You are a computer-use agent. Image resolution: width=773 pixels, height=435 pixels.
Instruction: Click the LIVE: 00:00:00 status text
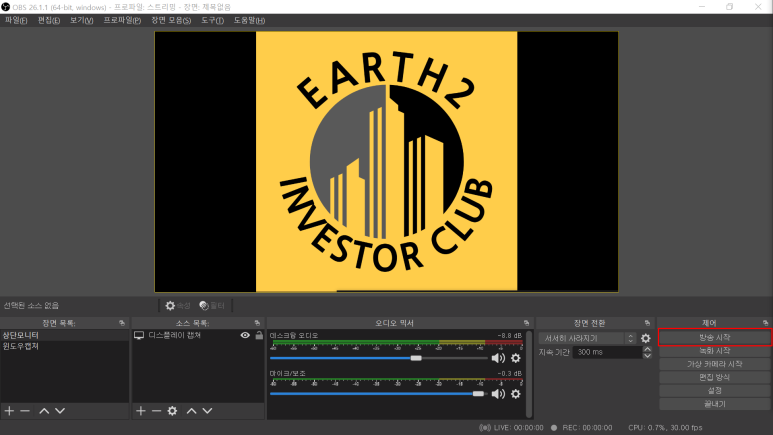point(517,428)
